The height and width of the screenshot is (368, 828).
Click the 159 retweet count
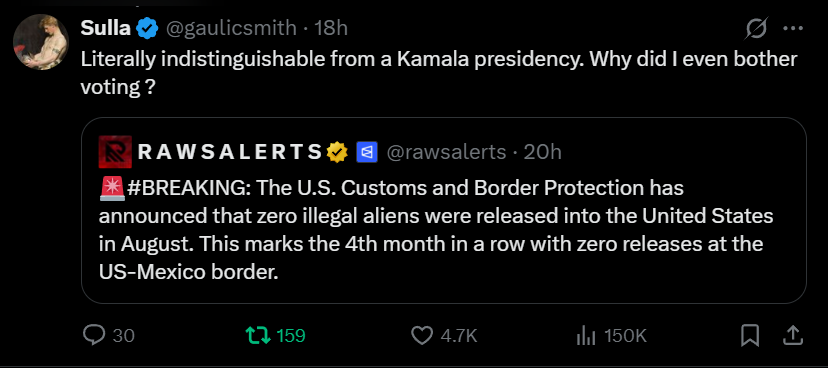291,335
